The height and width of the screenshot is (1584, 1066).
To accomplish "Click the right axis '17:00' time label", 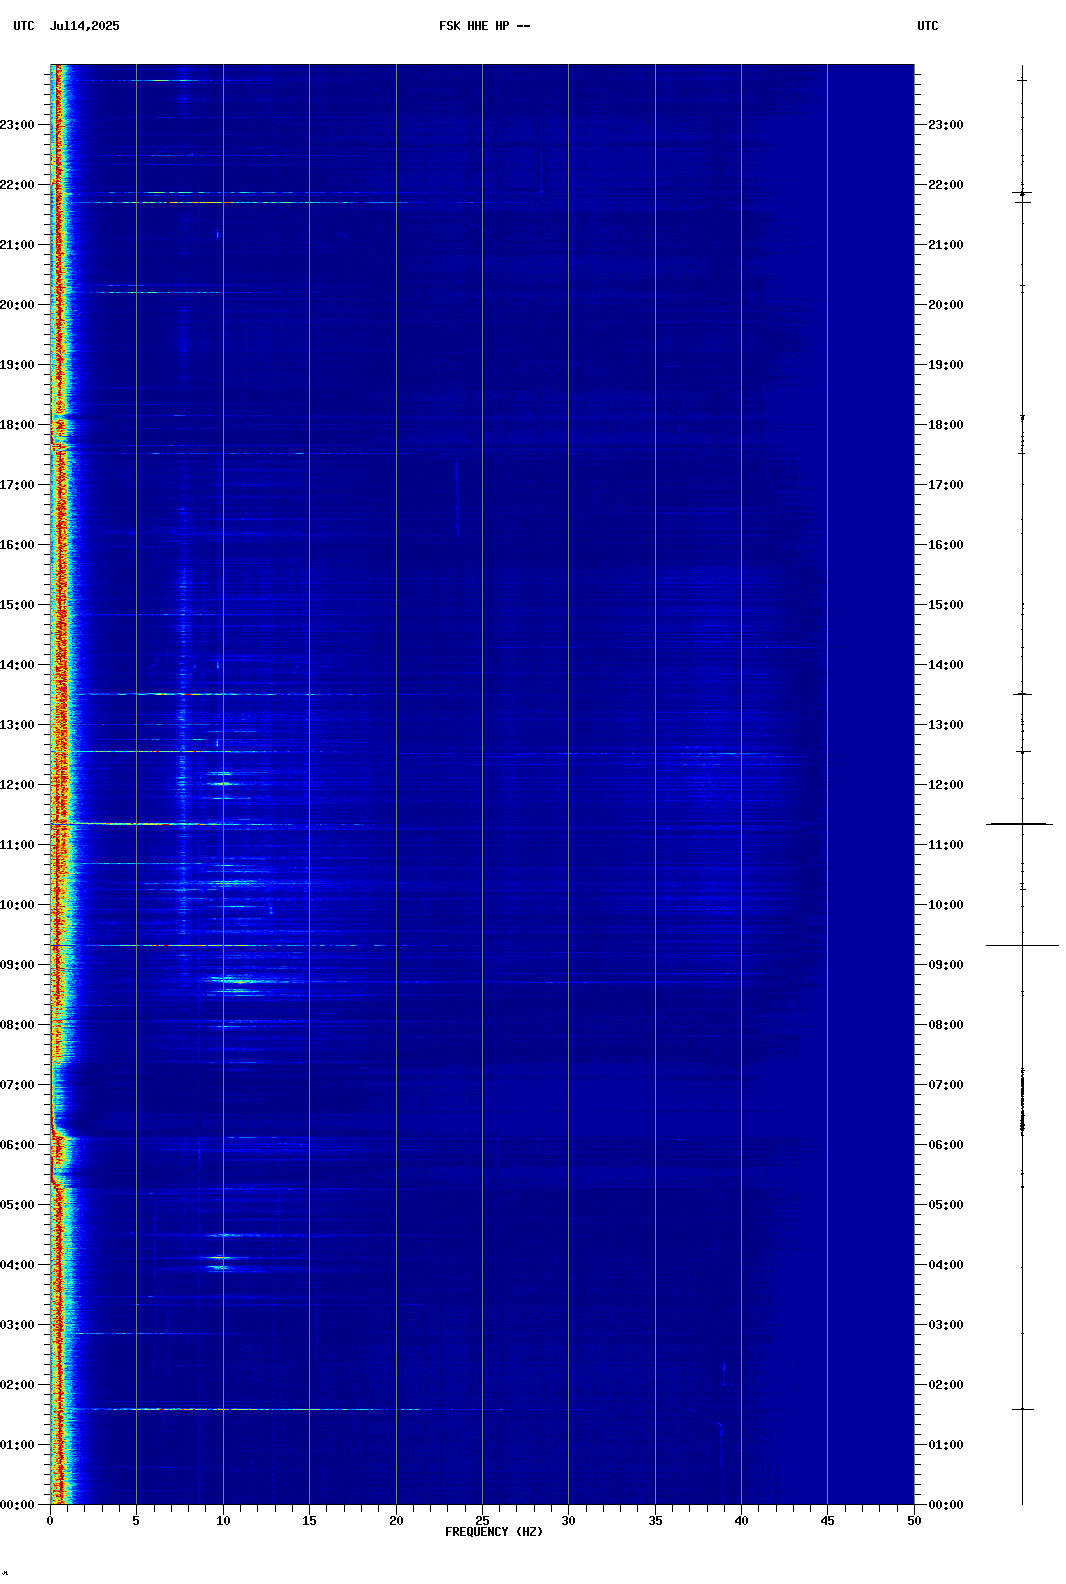I will pos(946,485).
